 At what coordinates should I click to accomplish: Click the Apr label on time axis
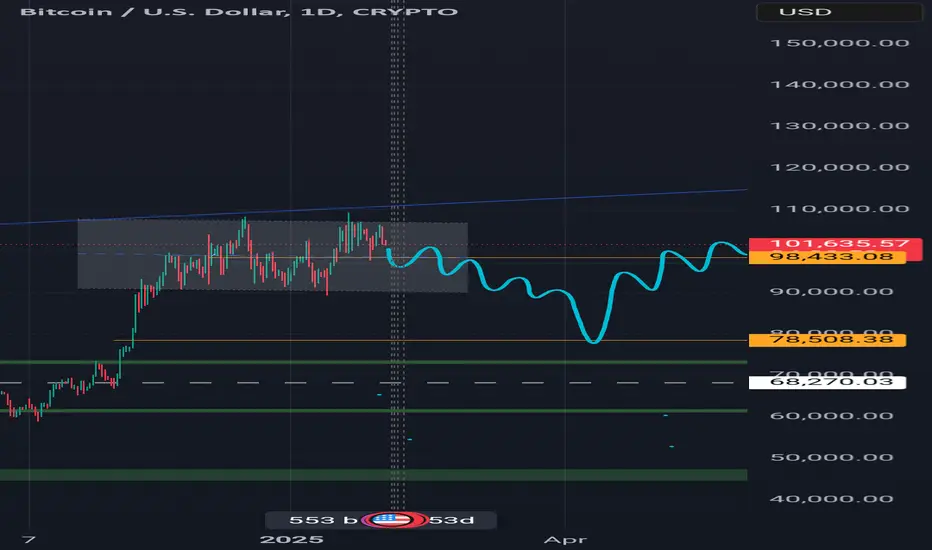click(565, 540)
